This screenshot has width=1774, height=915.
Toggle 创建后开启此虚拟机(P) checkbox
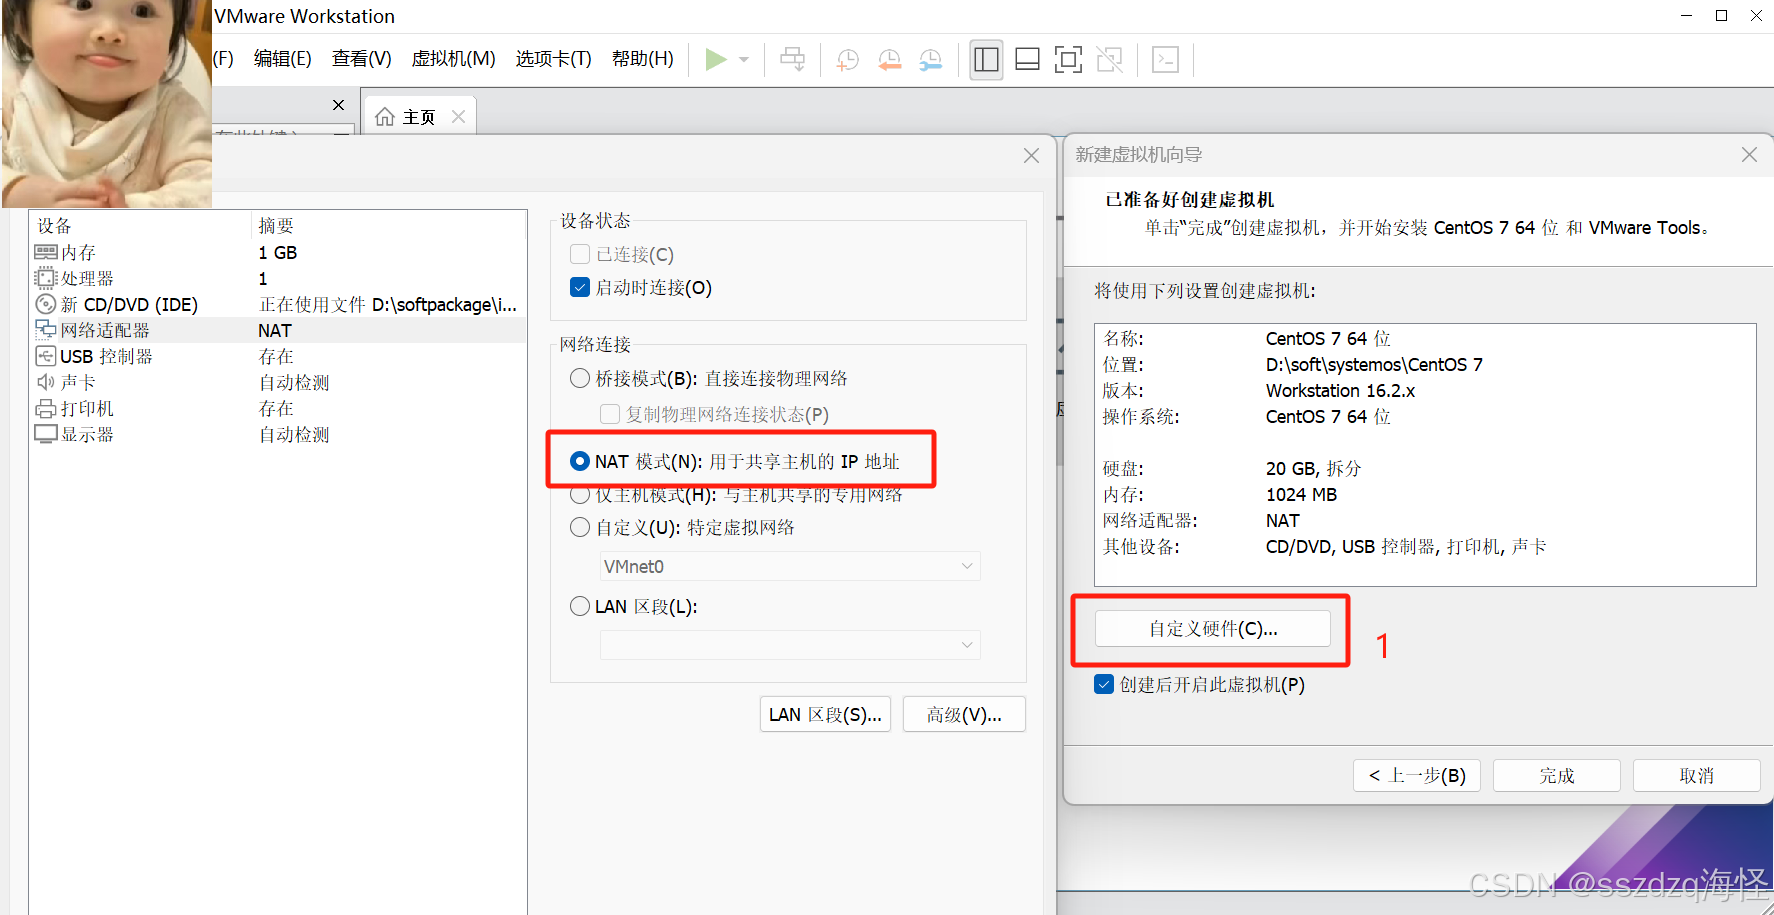coord(1104,684)
